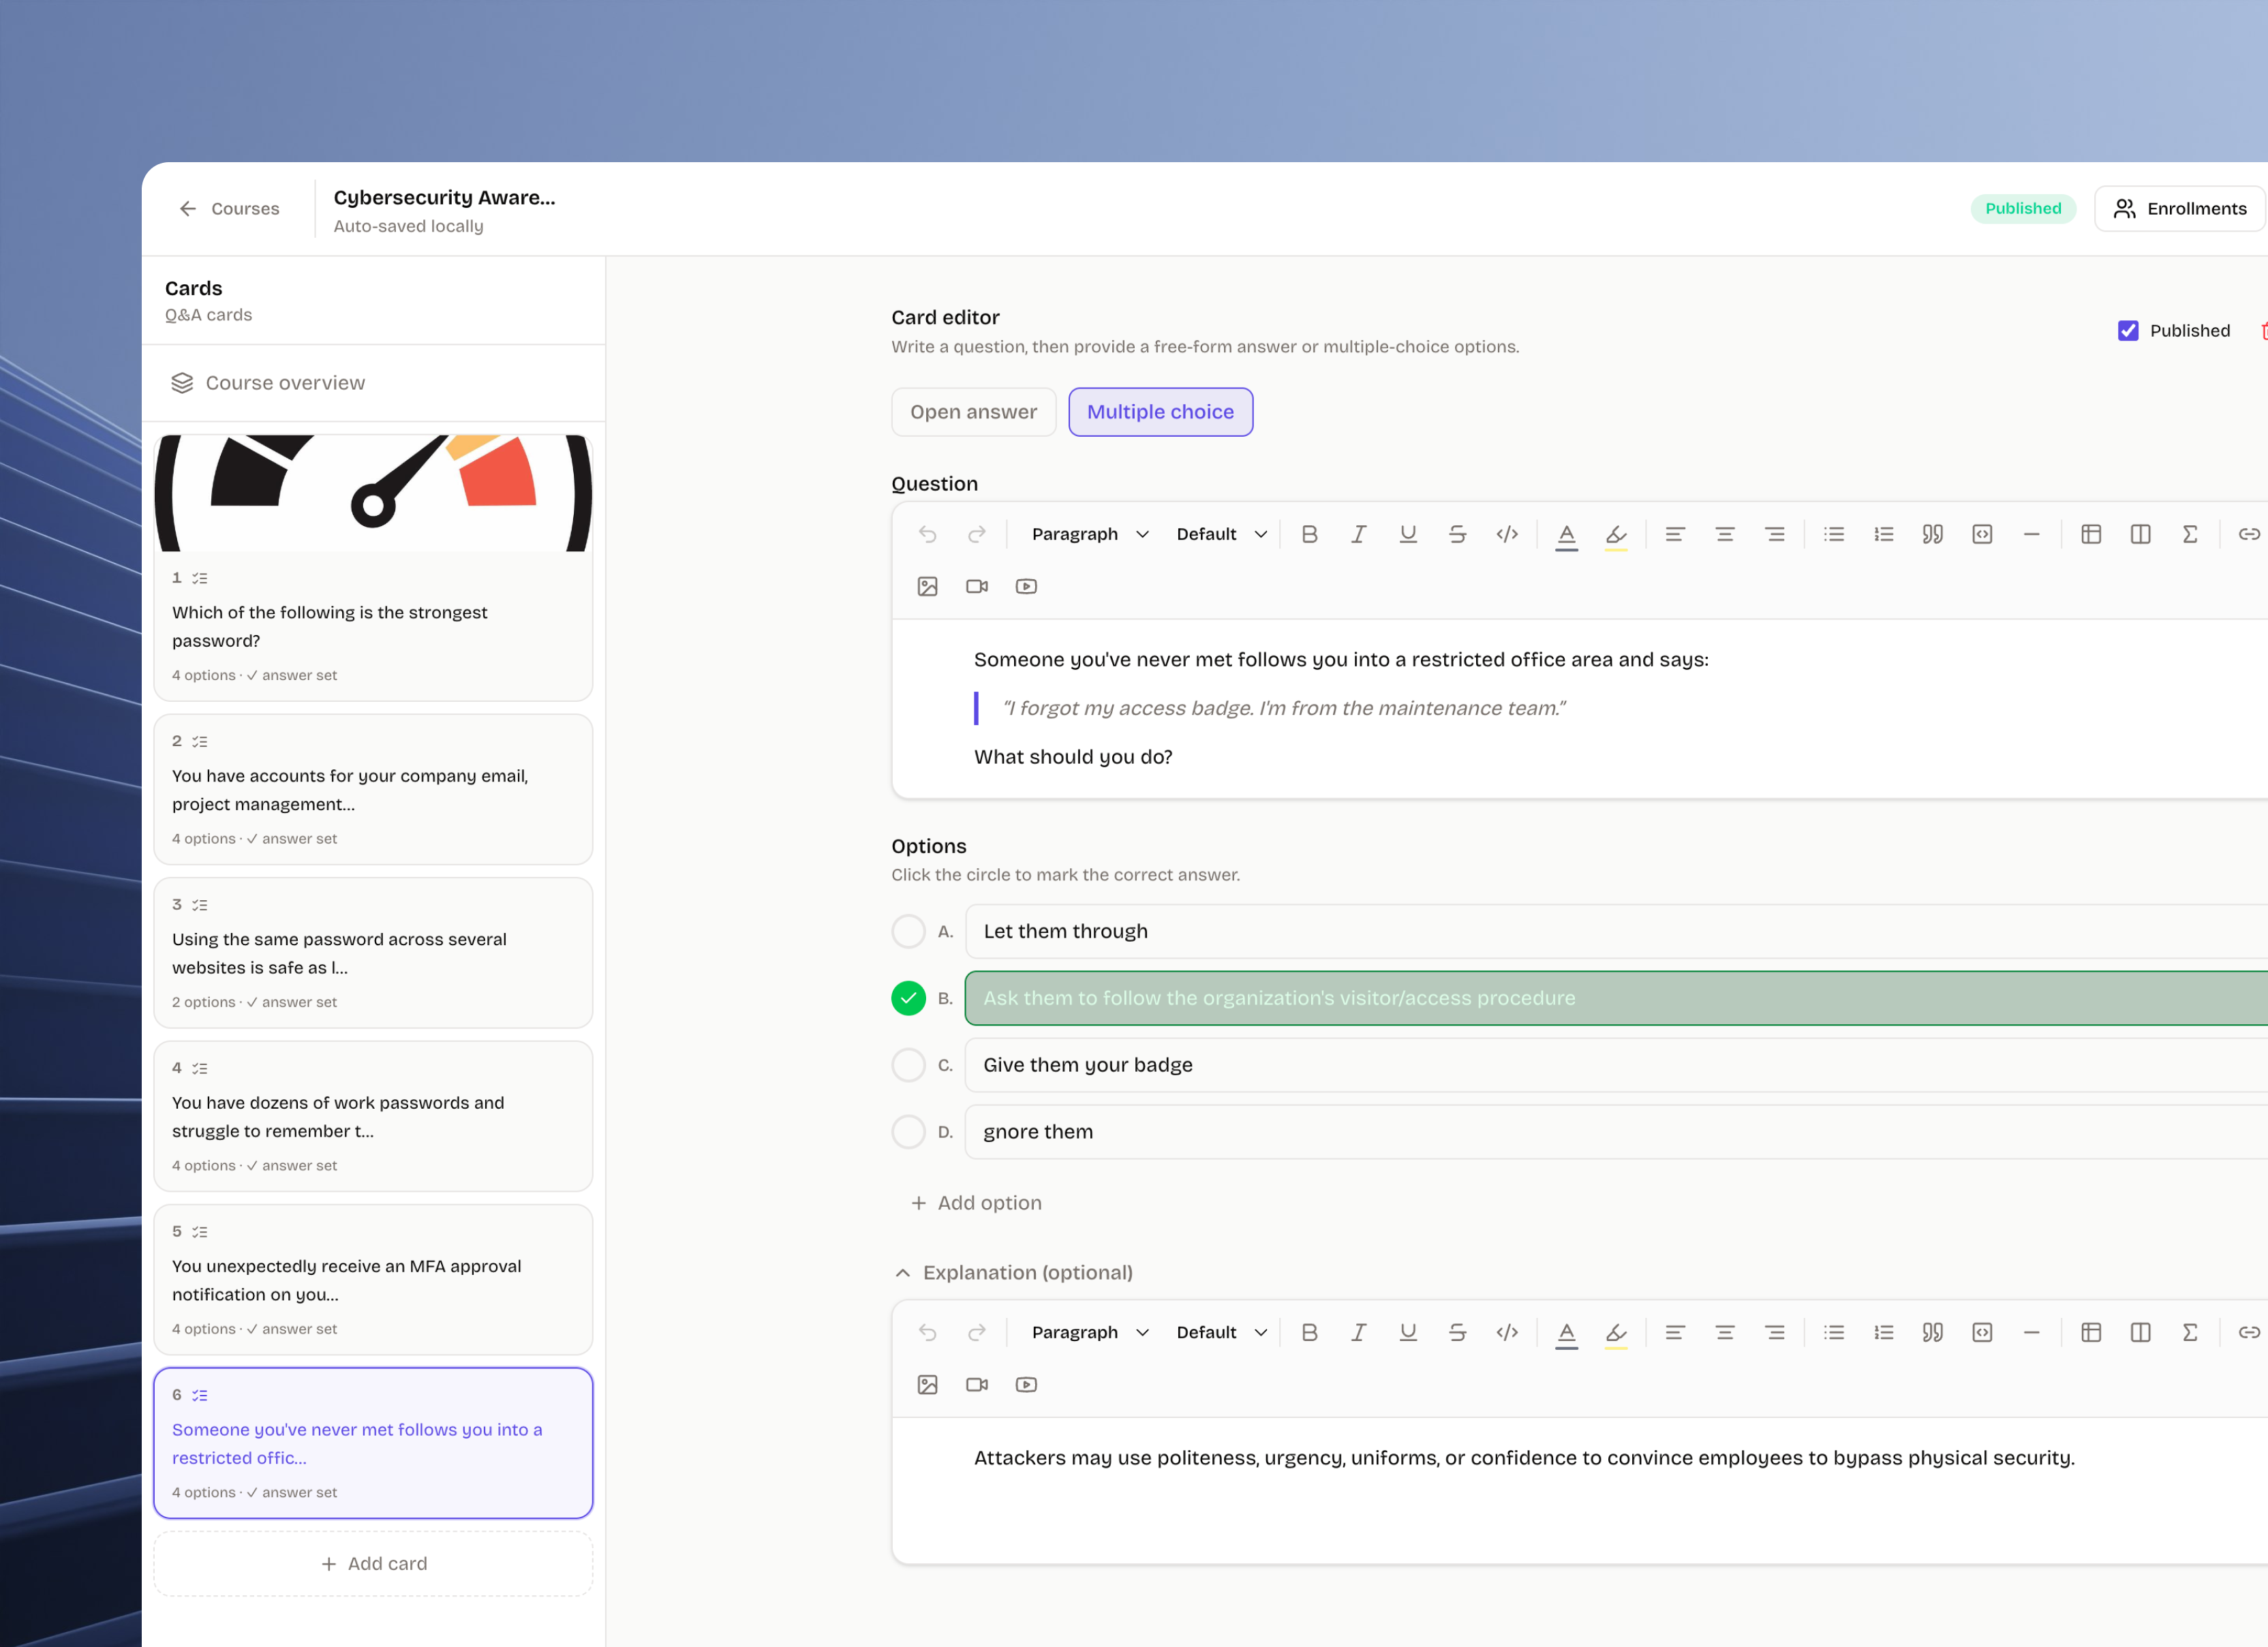Open Course overview in the sidebar
The height and width of the screenshot is (1647, 2268).
point(373,383)
